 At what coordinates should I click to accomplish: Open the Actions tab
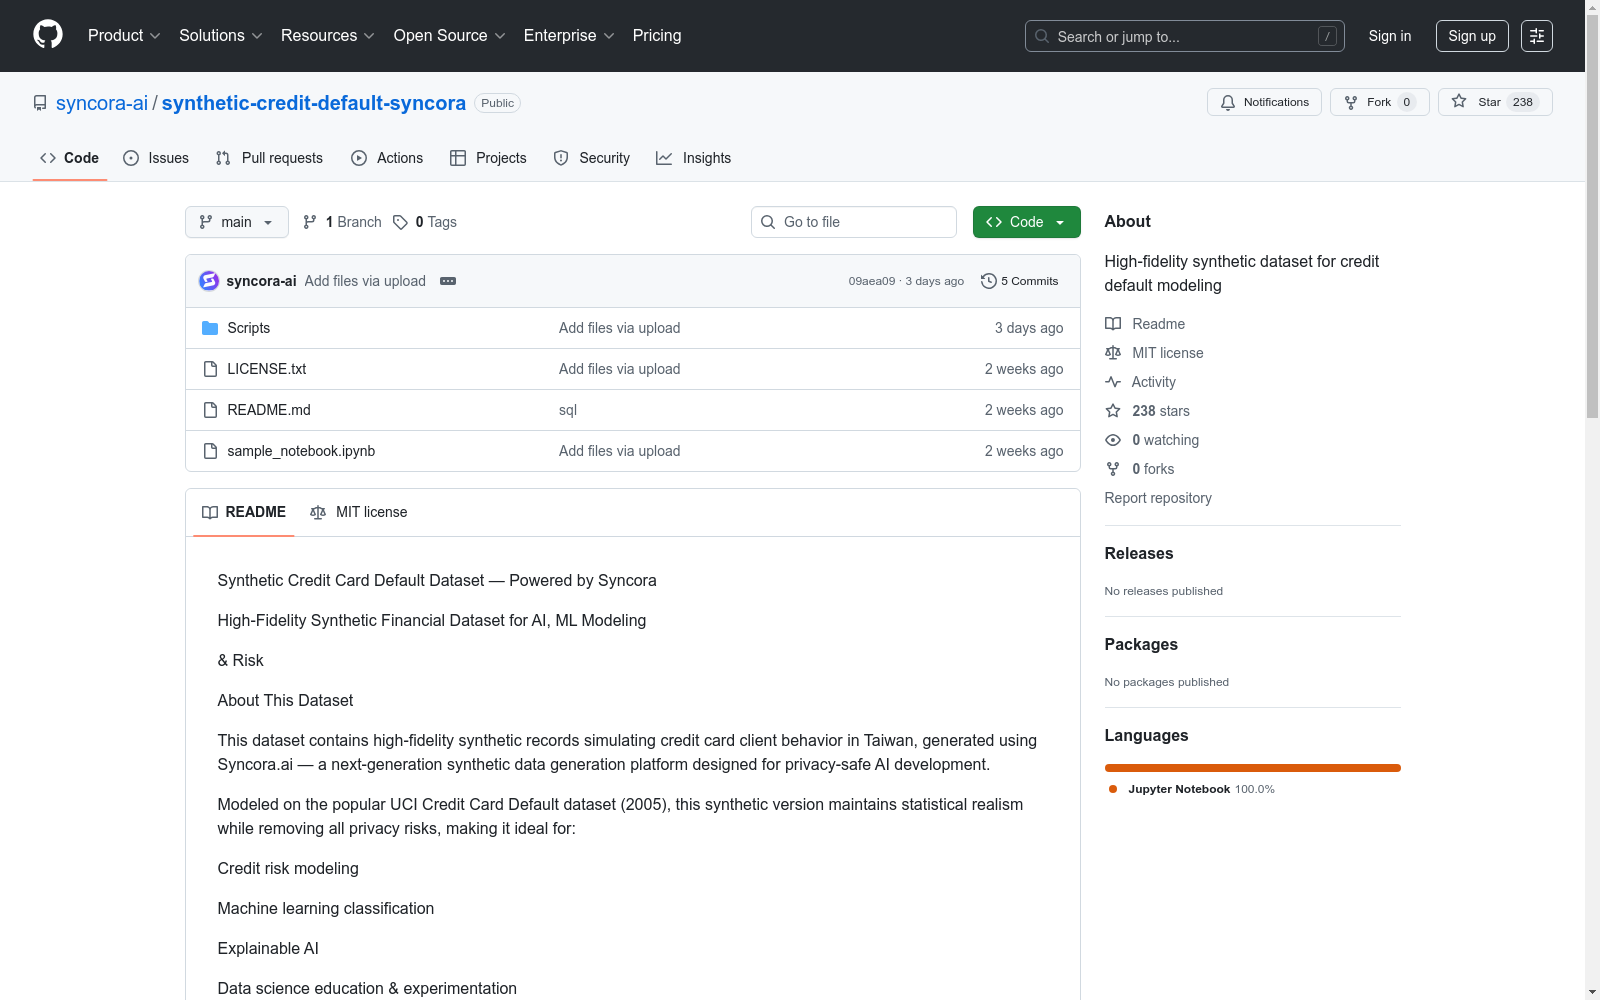pos(387,158)
